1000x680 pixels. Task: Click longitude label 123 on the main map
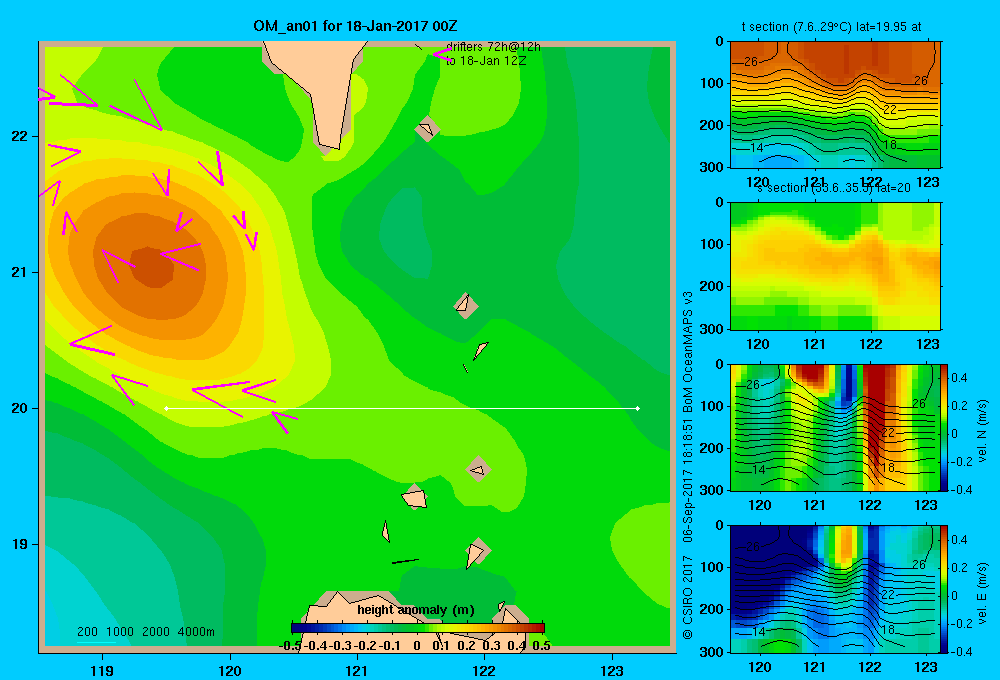612,670
